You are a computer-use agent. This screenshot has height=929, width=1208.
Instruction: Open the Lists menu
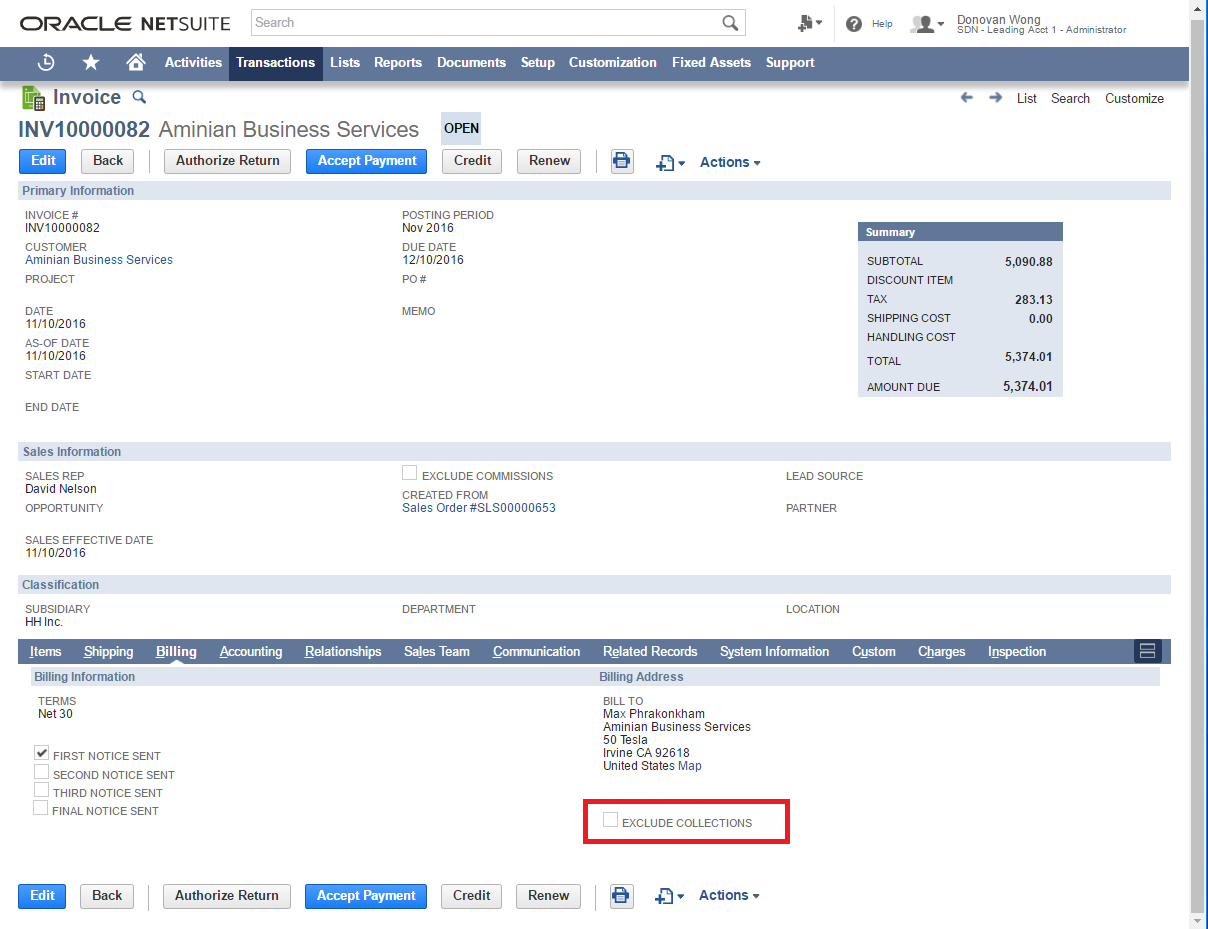coord(345,62)
